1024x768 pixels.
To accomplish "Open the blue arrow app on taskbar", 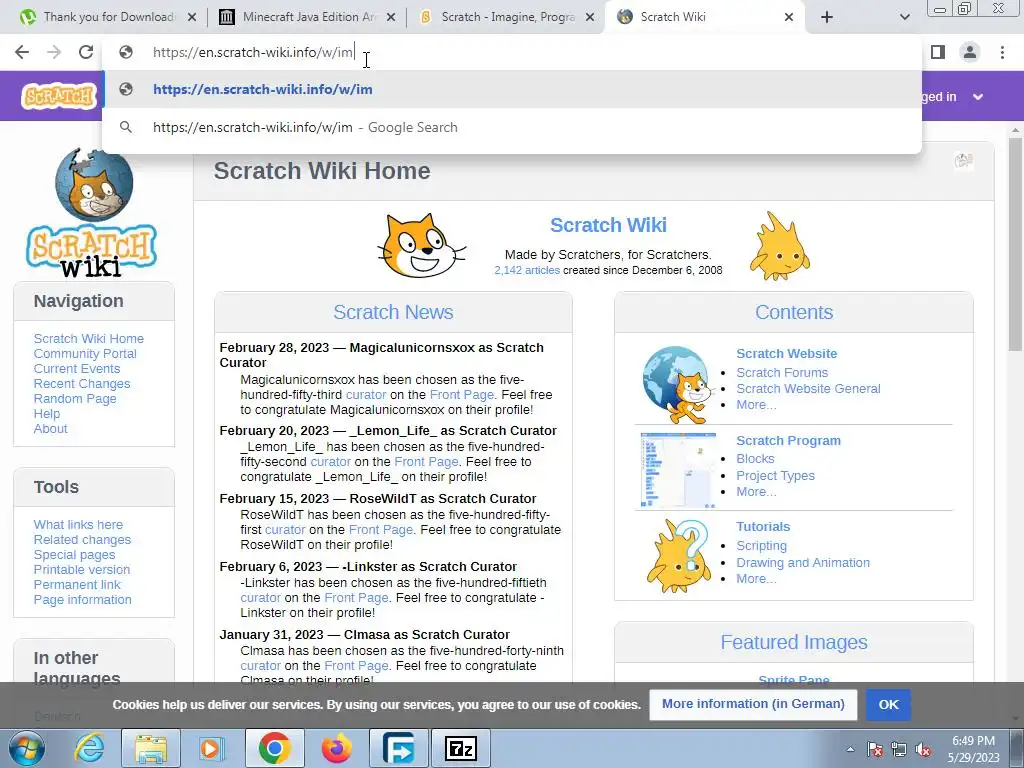I will [x=398, y=748].
